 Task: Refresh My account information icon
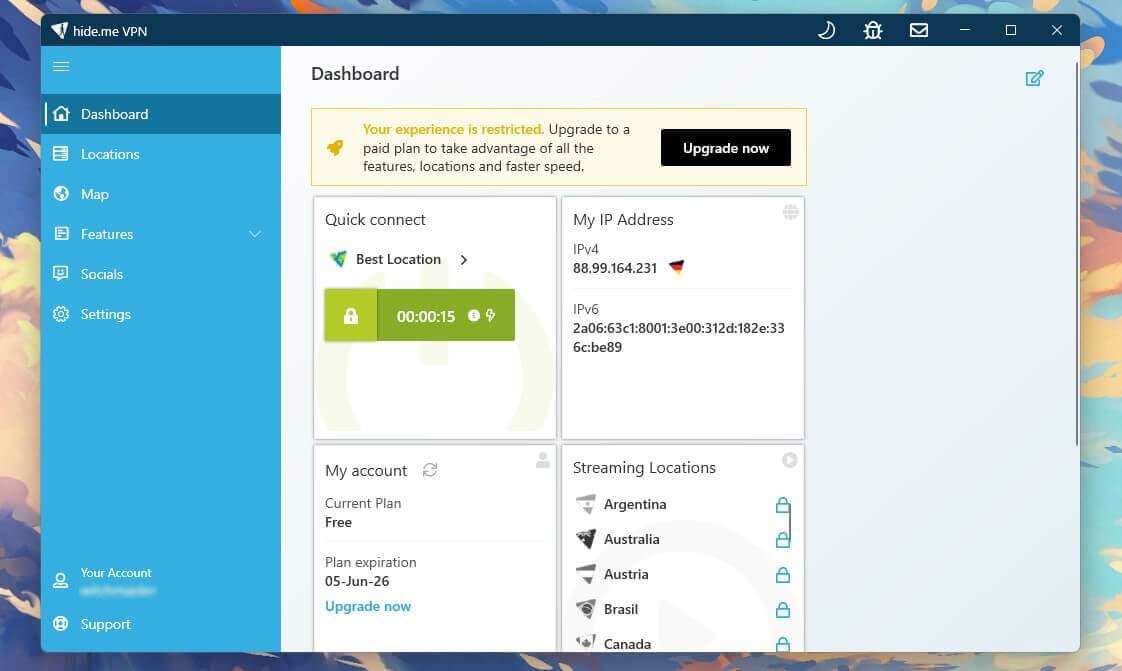[430, 470]
